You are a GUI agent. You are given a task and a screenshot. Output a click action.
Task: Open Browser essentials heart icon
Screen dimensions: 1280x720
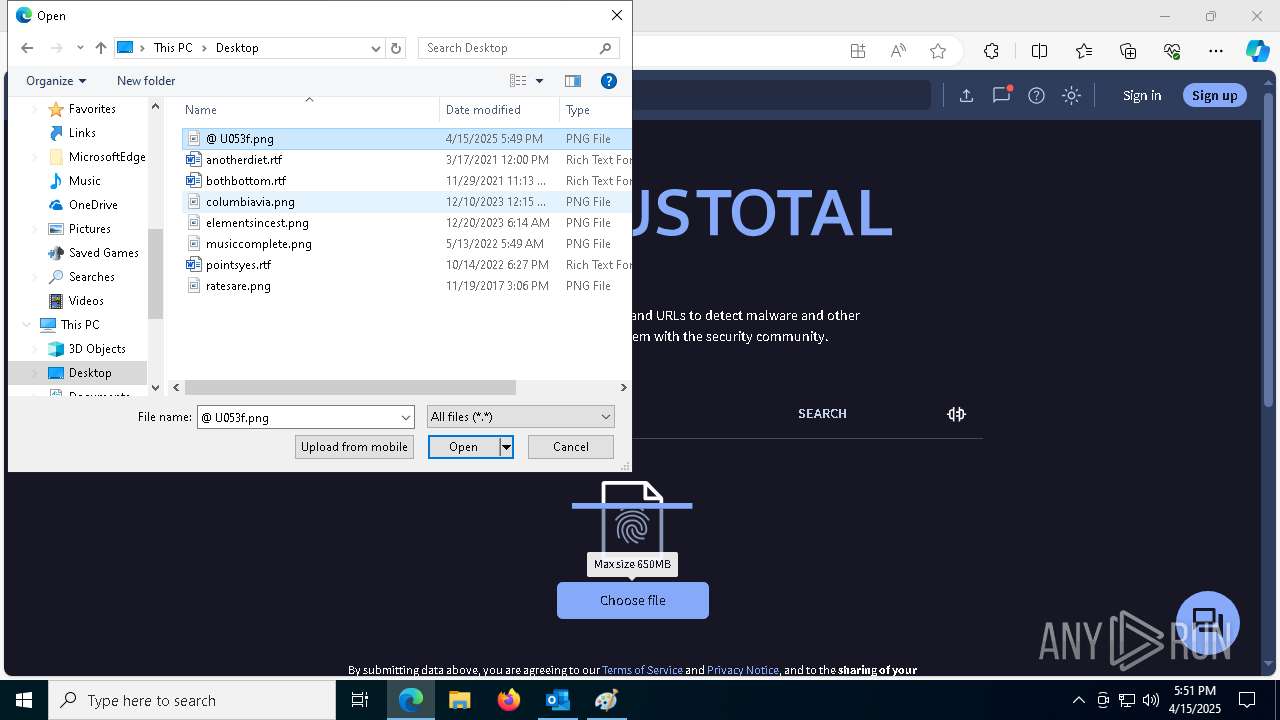coord(1172,51)
